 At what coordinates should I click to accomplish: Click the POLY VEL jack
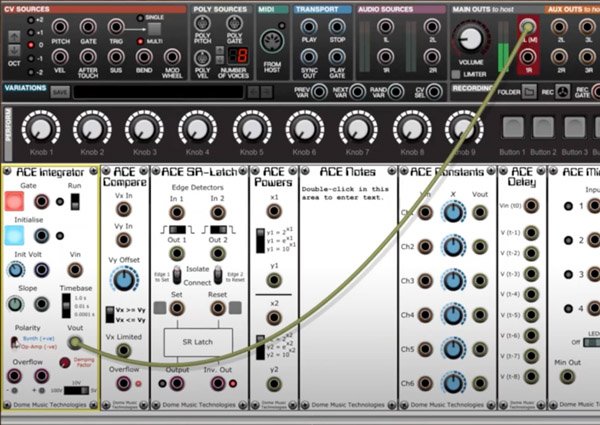(x=202, y=58)
